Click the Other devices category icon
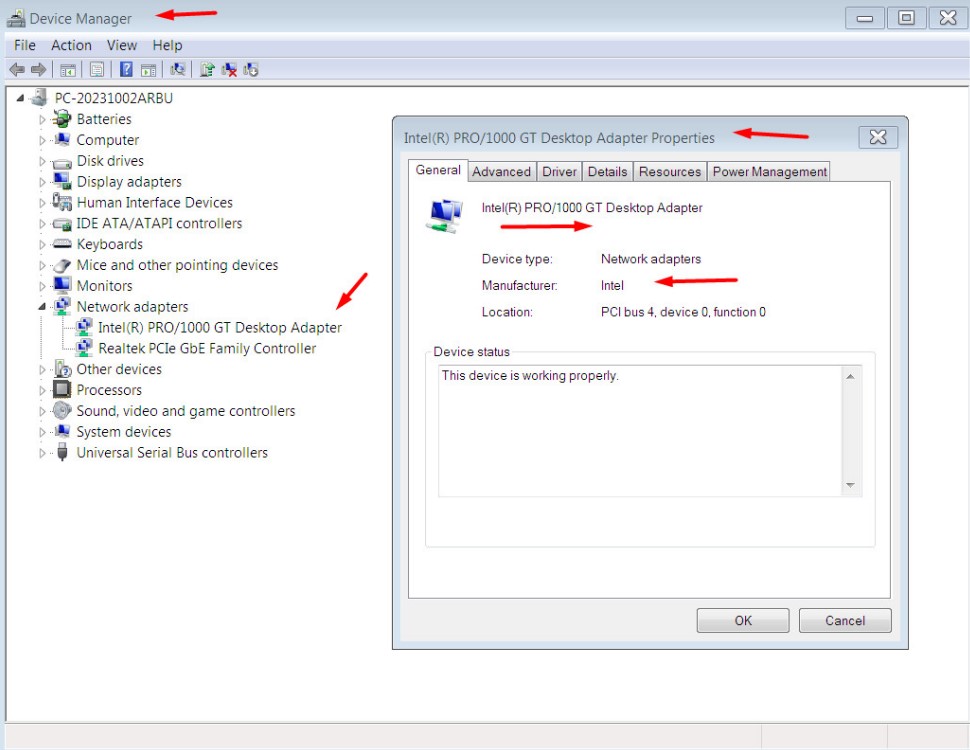Screen dimensions: 970x750 pos(62,369)
